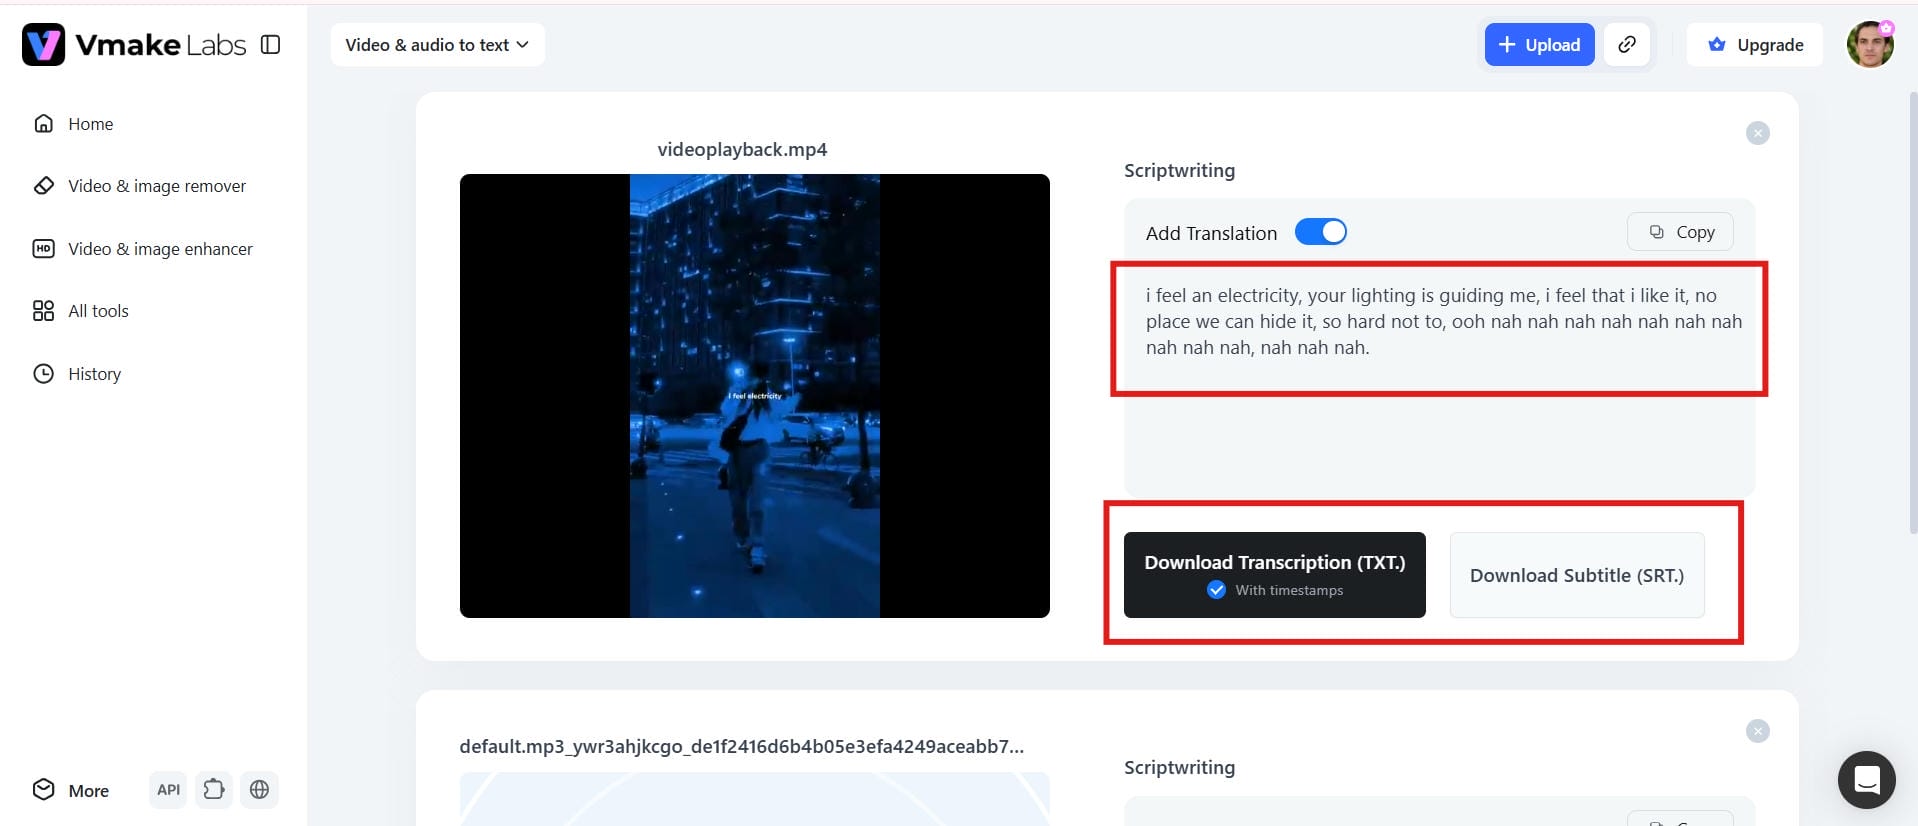Download Subtitle (SRT.) button
This screenshot has height=826, width=1918.
pos(1577,575)
